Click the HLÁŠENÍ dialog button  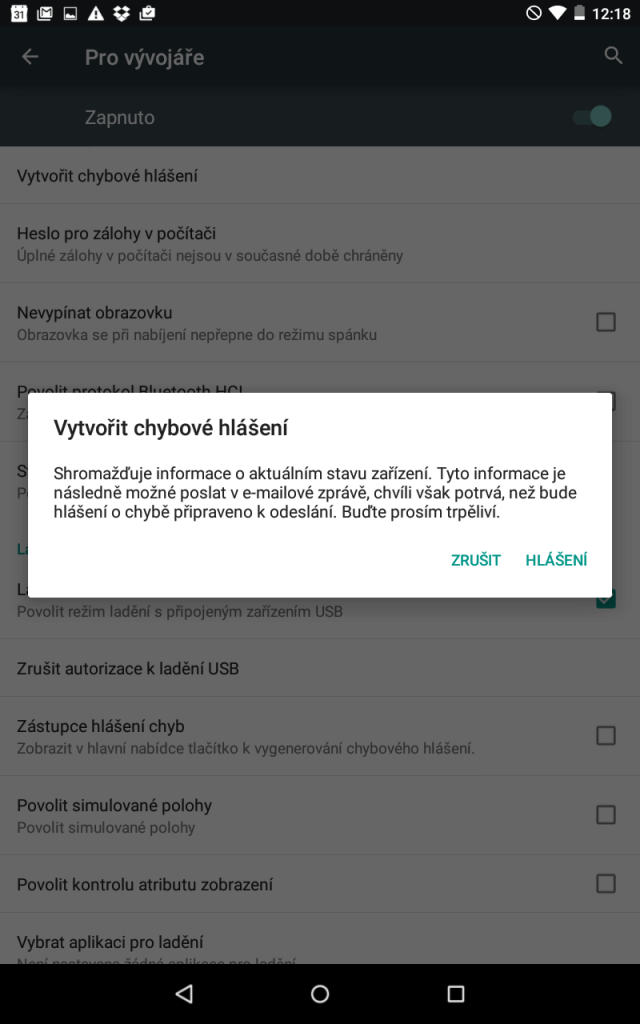556,560
